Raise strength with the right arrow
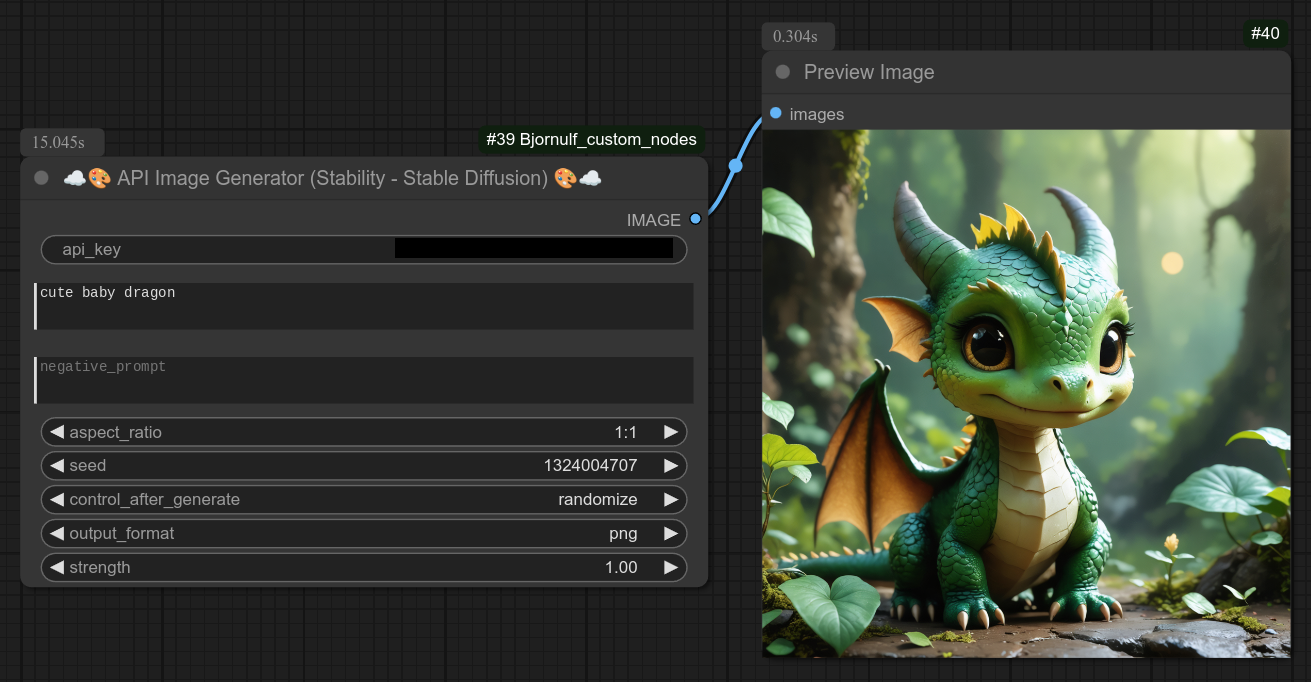This screenshot has height=682, width=1311. (x=671, y=568)
